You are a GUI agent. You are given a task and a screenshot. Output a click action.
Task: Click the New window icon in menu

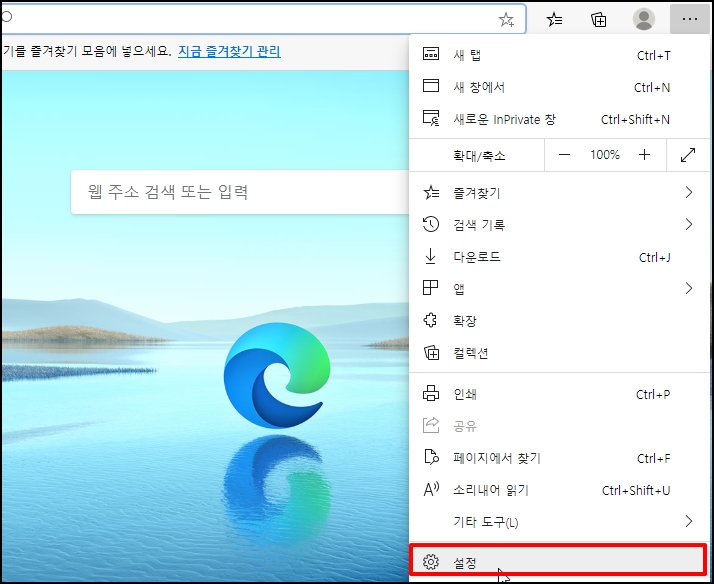431,86
